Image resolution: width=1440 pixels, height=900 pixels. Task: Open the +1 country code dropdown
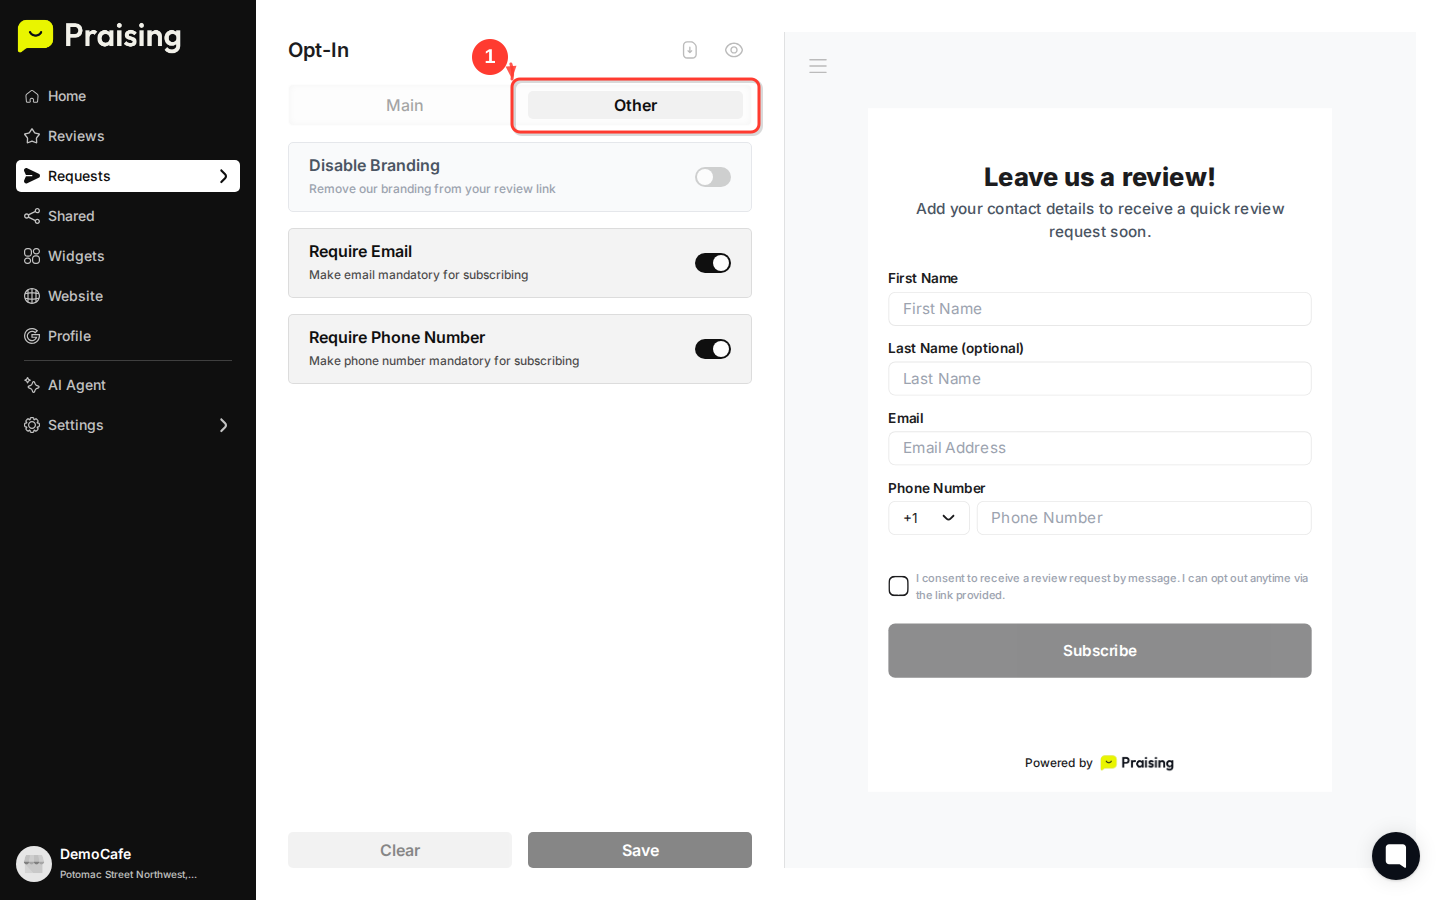[x=928, y=518]
